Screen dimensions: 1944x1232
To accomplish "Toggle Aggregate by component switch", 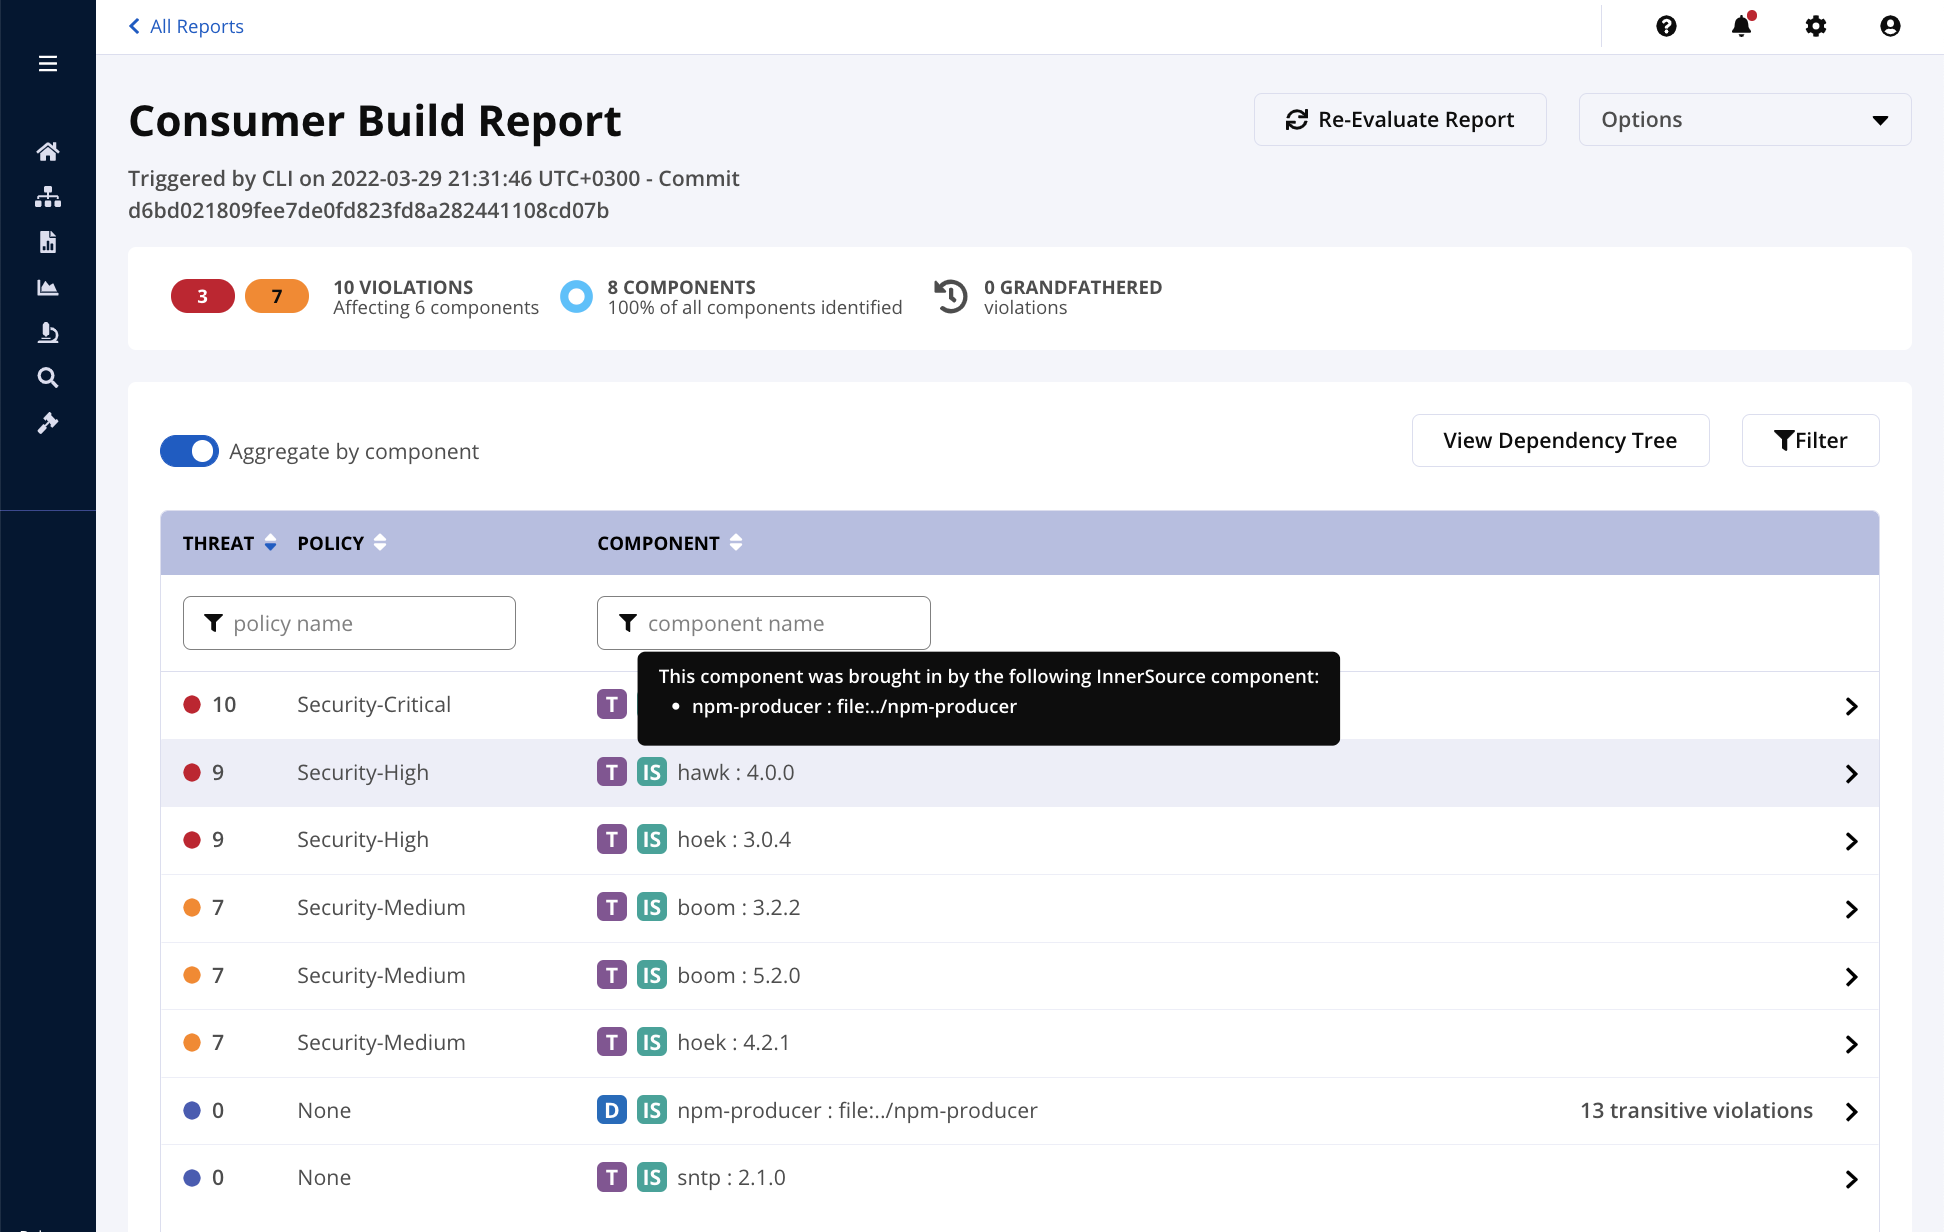I will click(189, 451).
